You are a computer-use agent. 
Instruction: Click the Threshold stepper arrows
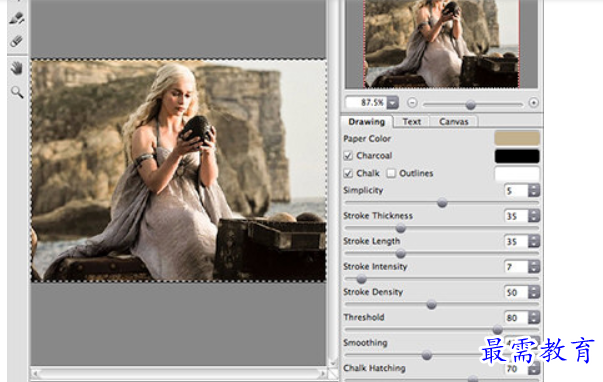[x=534, y=317]
